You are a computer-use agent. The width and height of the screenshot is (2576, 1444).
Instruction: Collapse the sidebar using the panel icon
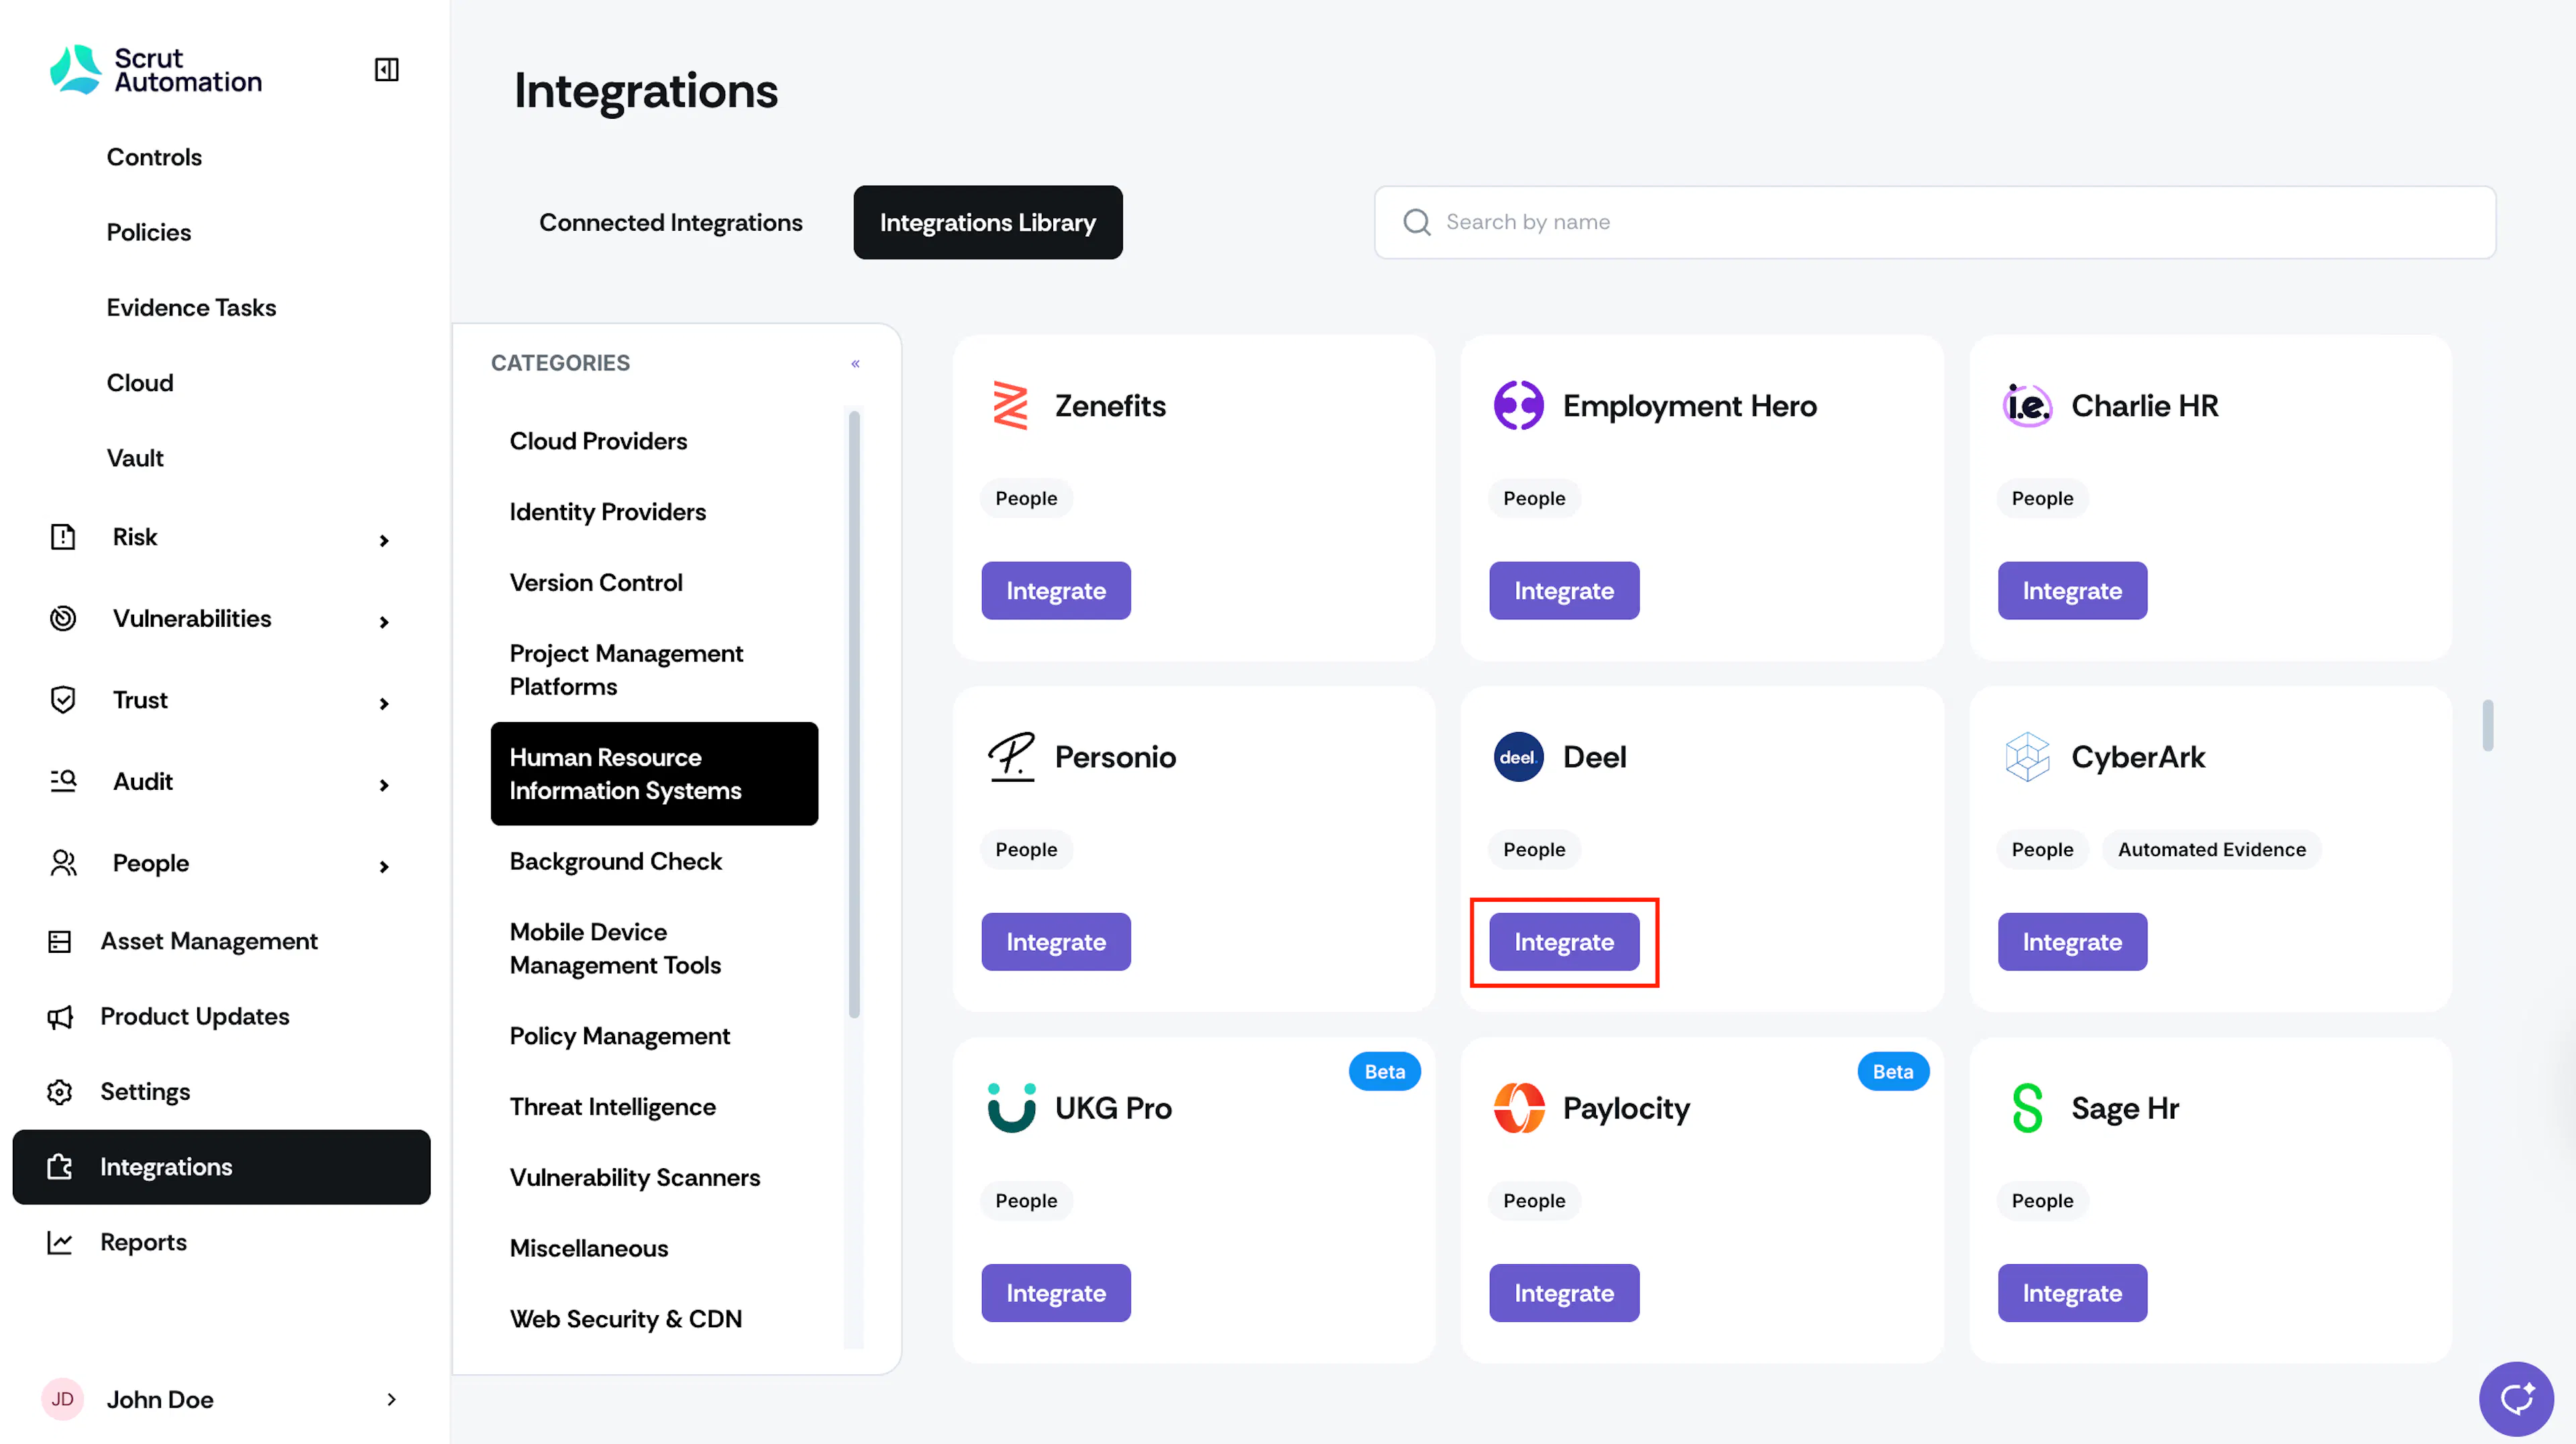tap(386, 69)
